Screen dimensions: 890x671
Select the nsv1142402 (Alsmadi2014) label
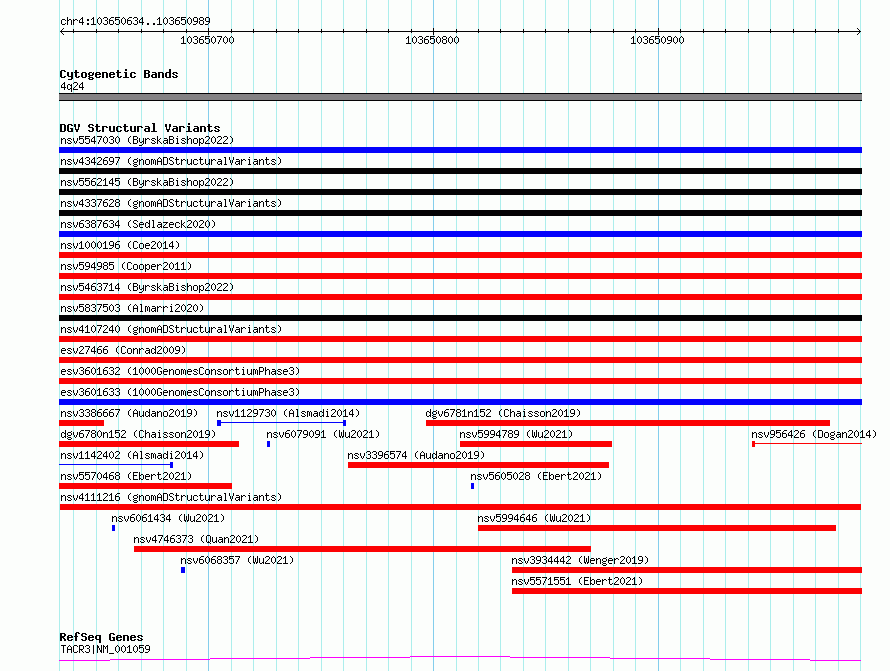(132, 455)
